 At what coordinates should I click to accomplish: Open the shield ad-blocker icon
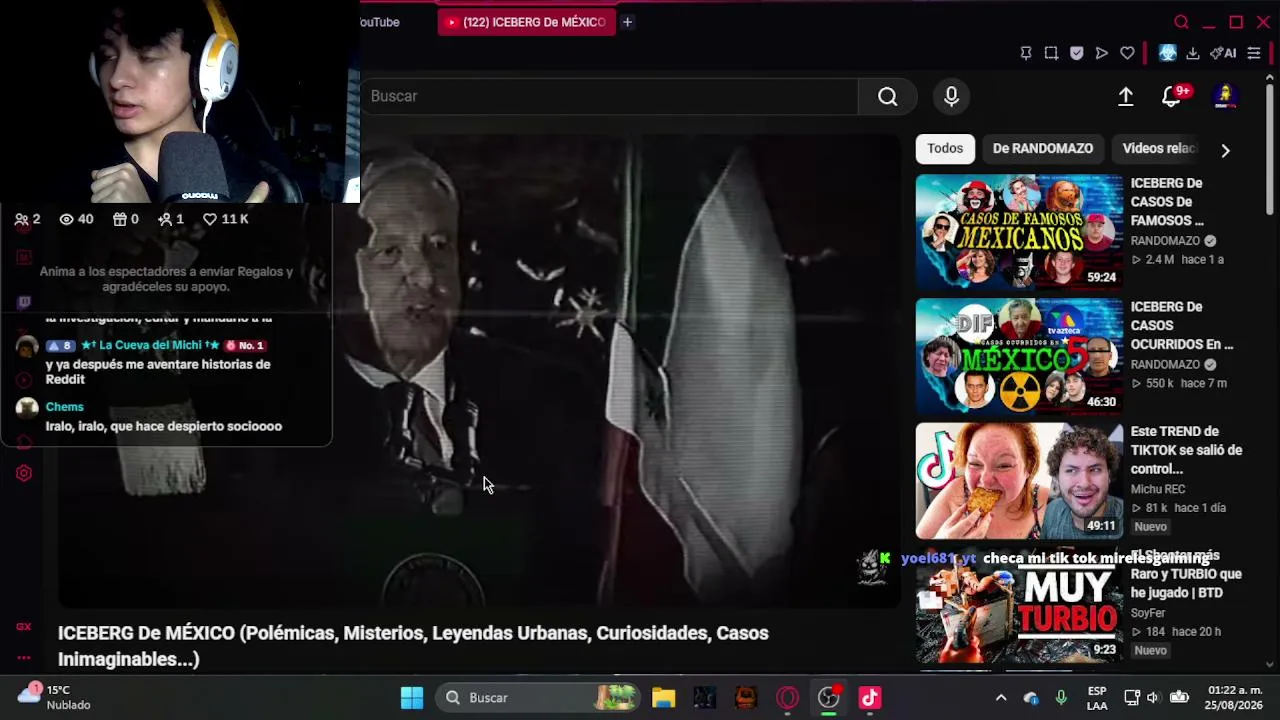tap(1077, 53)
